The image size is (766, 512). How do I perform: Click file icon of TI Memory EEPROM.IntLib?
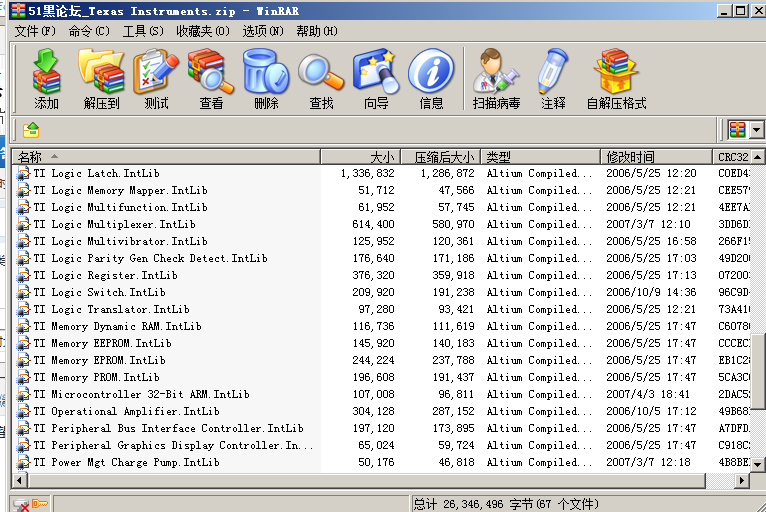tap(23, 343)
